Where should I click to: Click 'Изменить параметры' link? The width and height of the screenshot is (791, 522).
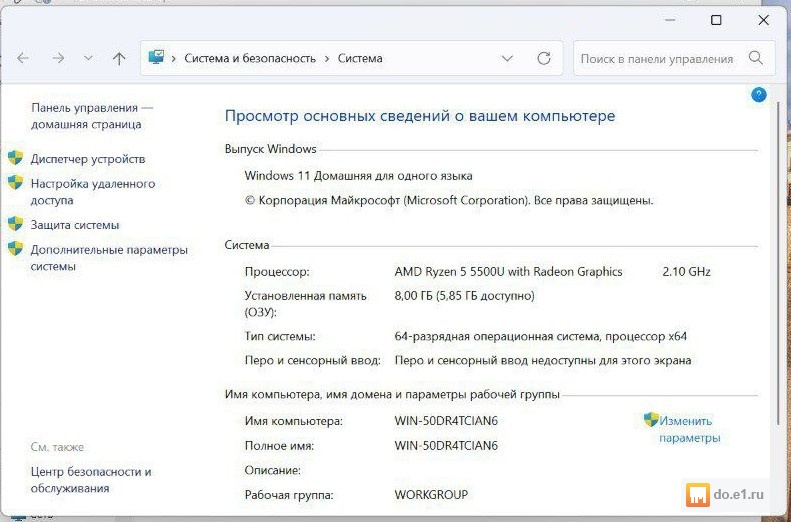pos(690,429)
